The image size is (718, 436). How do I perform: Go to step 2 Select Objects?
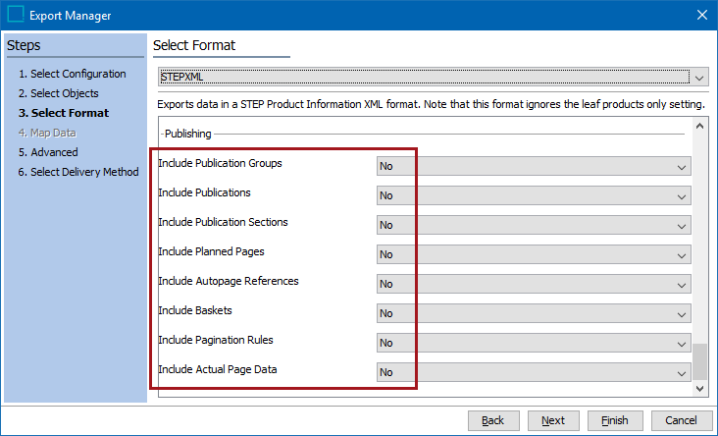coord(58,93)
